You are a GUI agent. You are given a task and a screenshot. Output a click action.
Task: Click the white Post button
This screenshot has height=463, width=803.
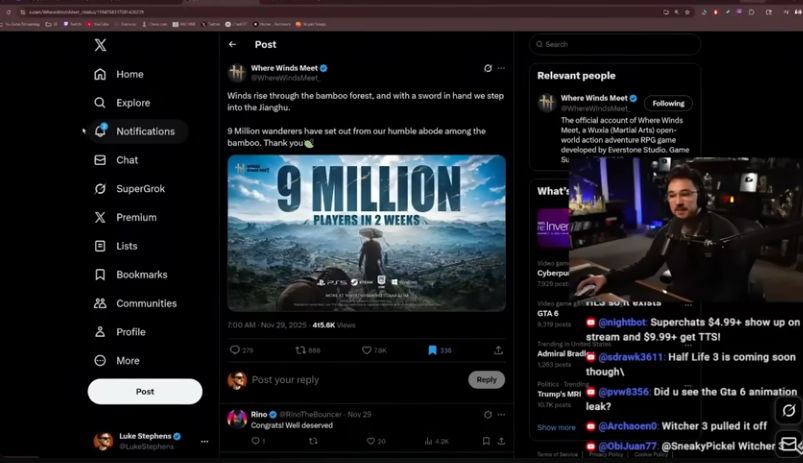coord(145,391)
